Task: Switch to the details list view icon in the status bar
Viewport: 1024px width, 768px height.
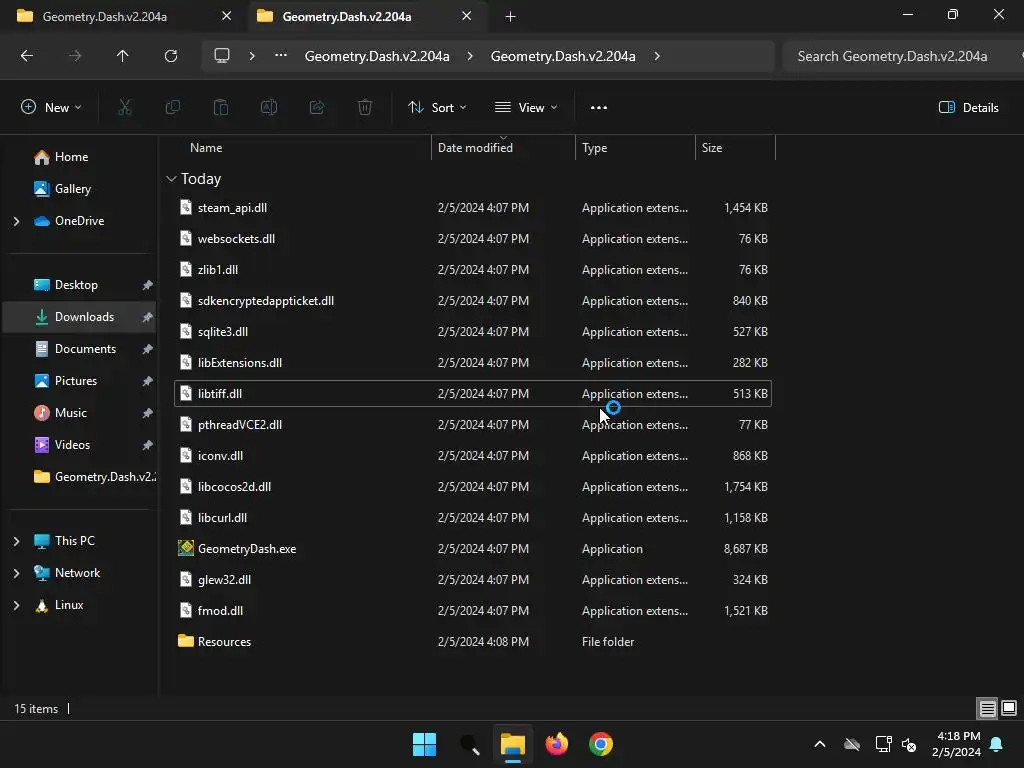Action: tap(987, 708)
